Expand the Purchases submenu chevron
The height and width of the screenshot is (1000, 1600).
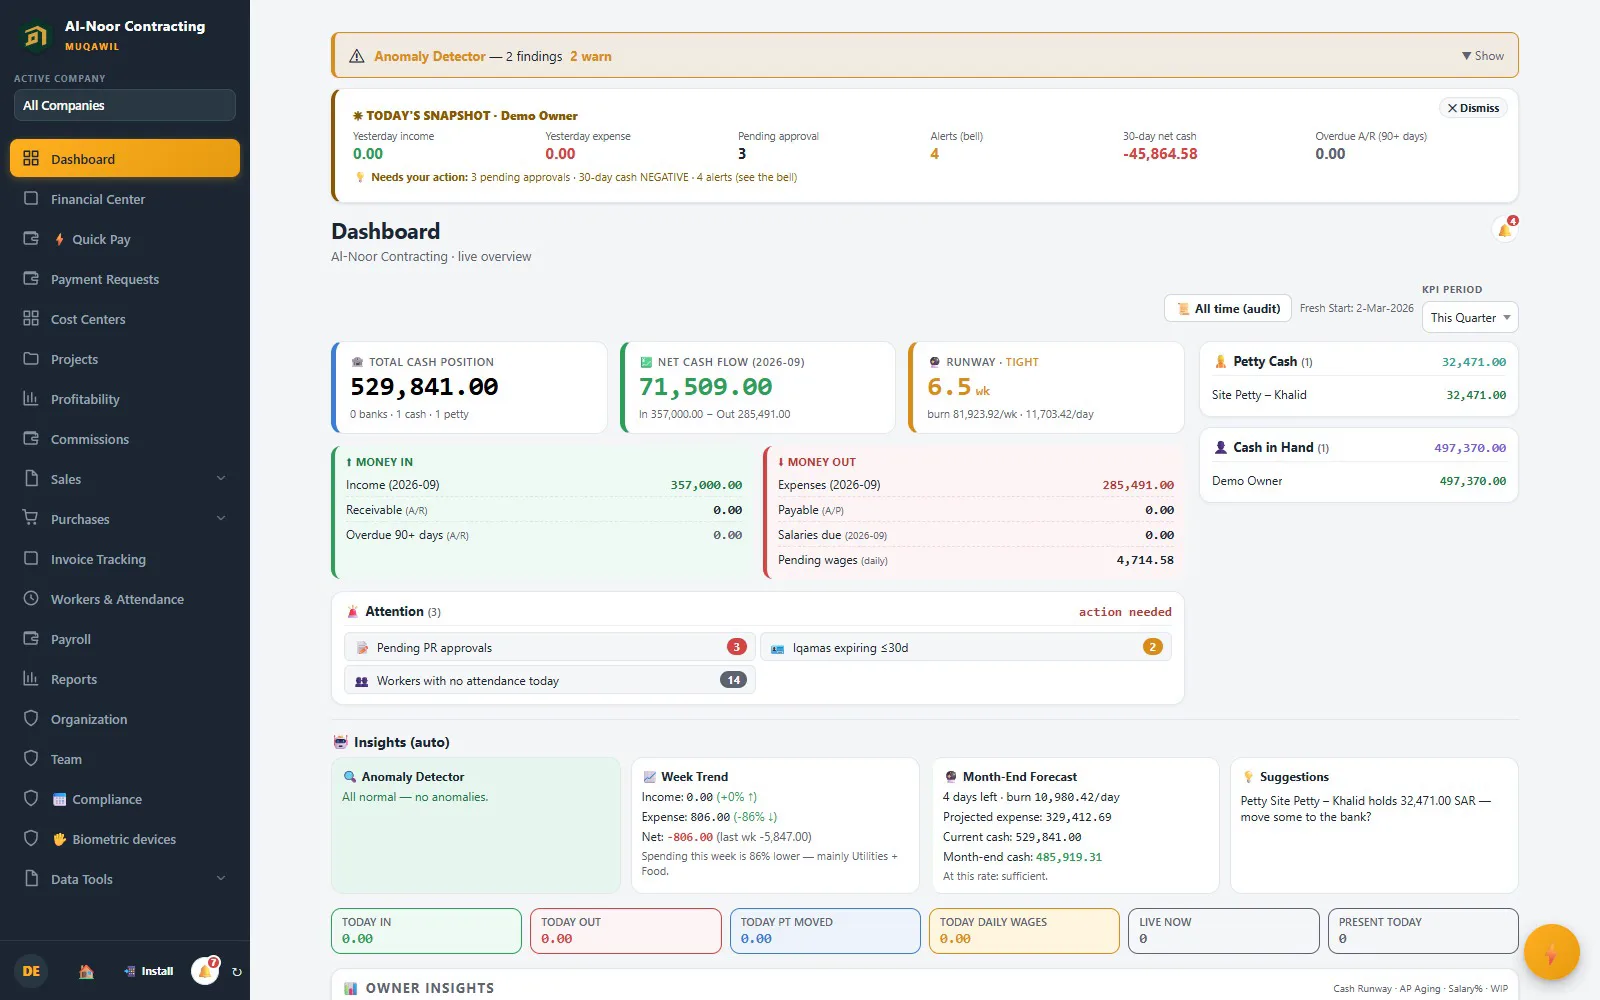221,518
